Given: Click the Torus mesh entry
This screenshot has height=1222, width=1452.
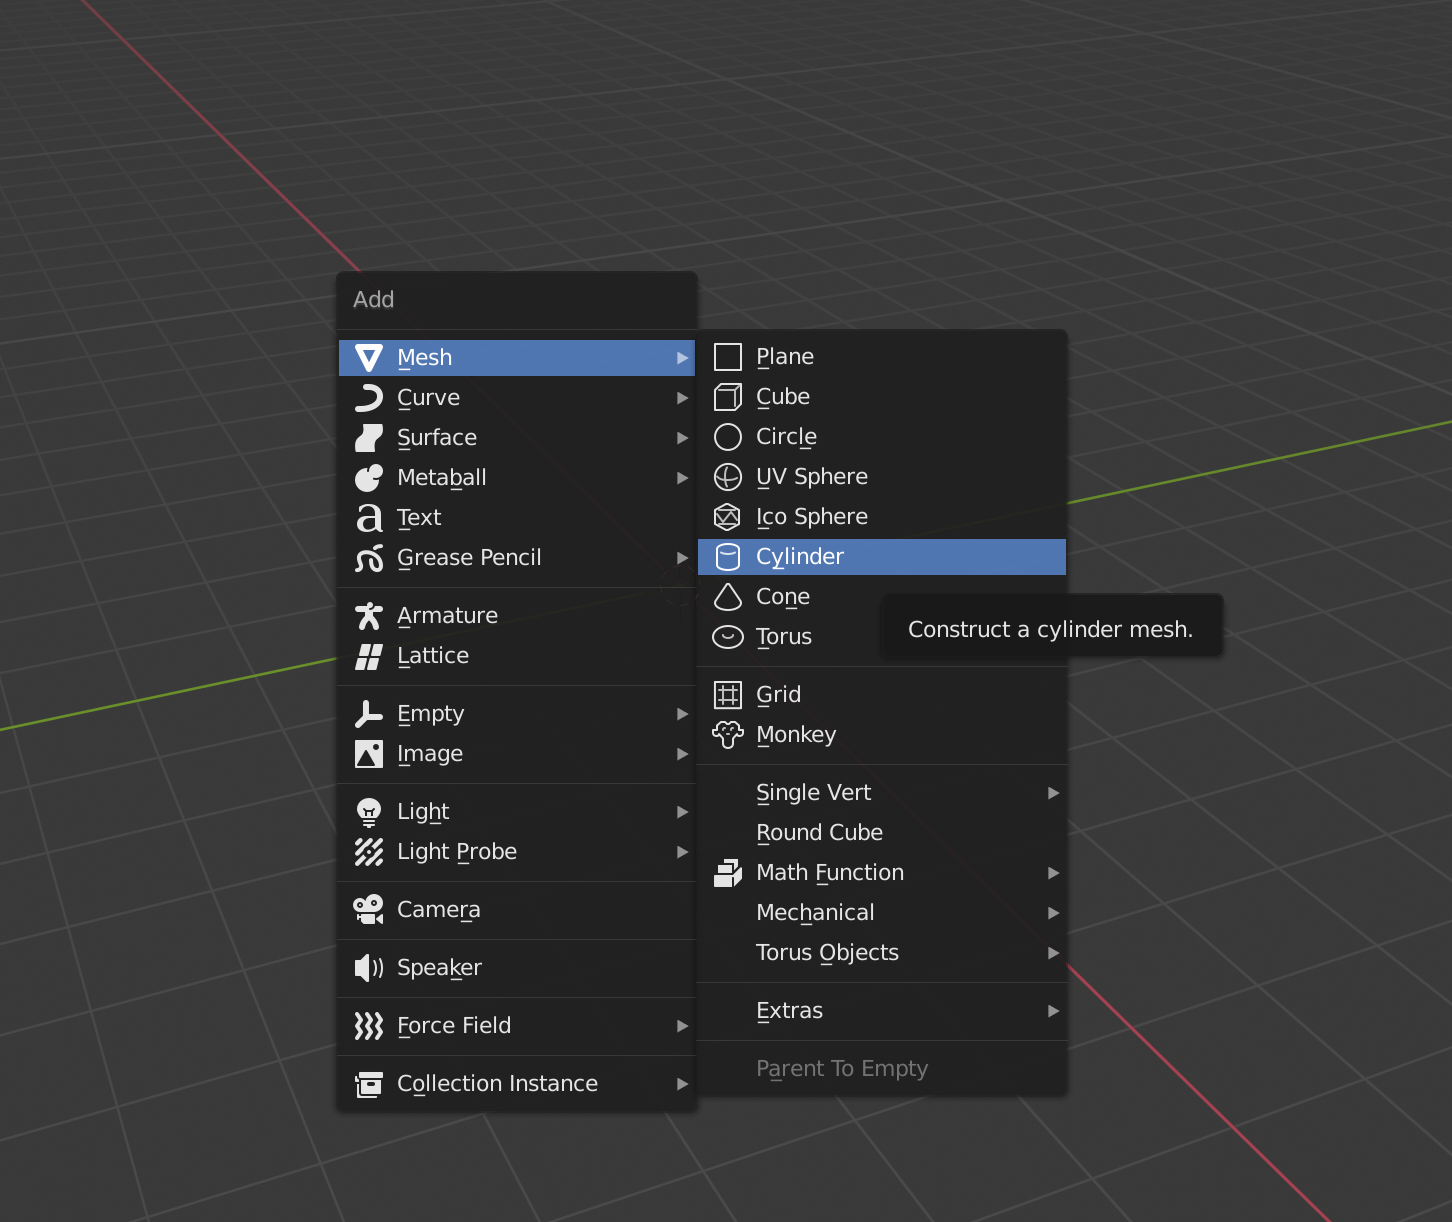Looking at the screenshot, I should point(790,637).
